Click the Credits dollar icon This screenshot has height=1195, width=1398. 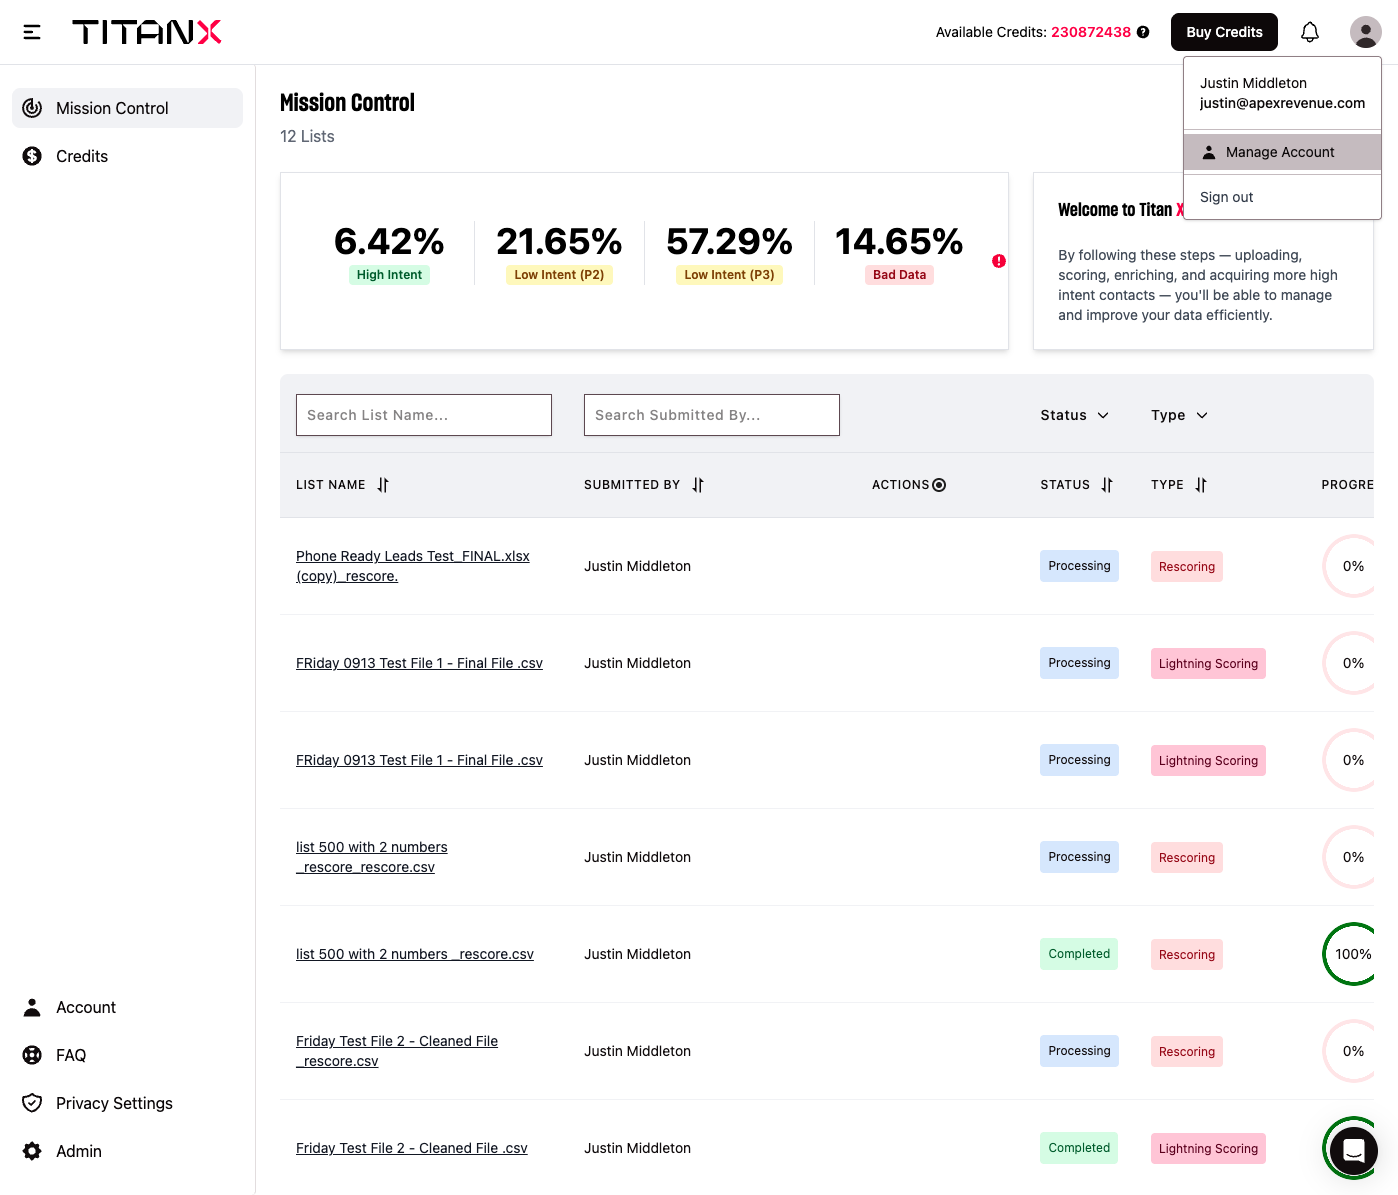pos(32,156)
